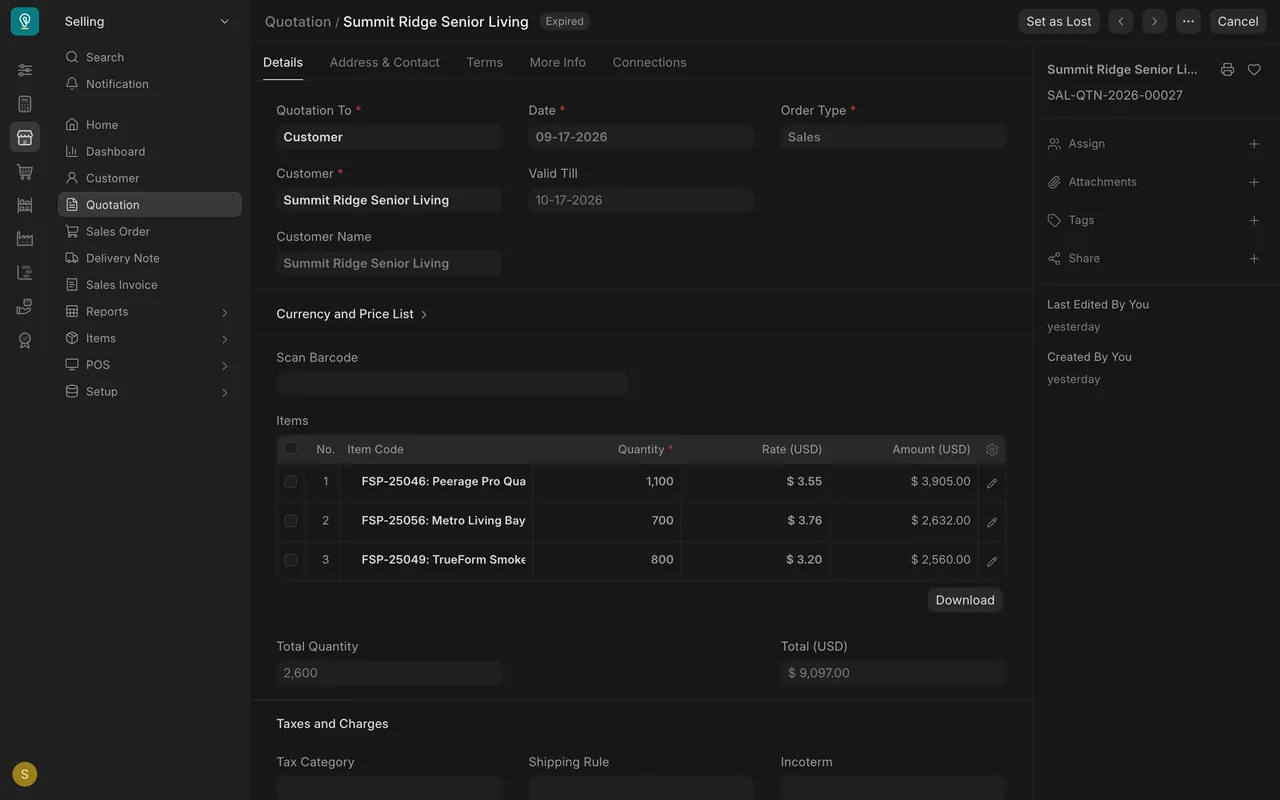The image size is (1280, 800).
Task: Click the Set as Lost button
Action: pyautogui.click(x=1059, y=21)
